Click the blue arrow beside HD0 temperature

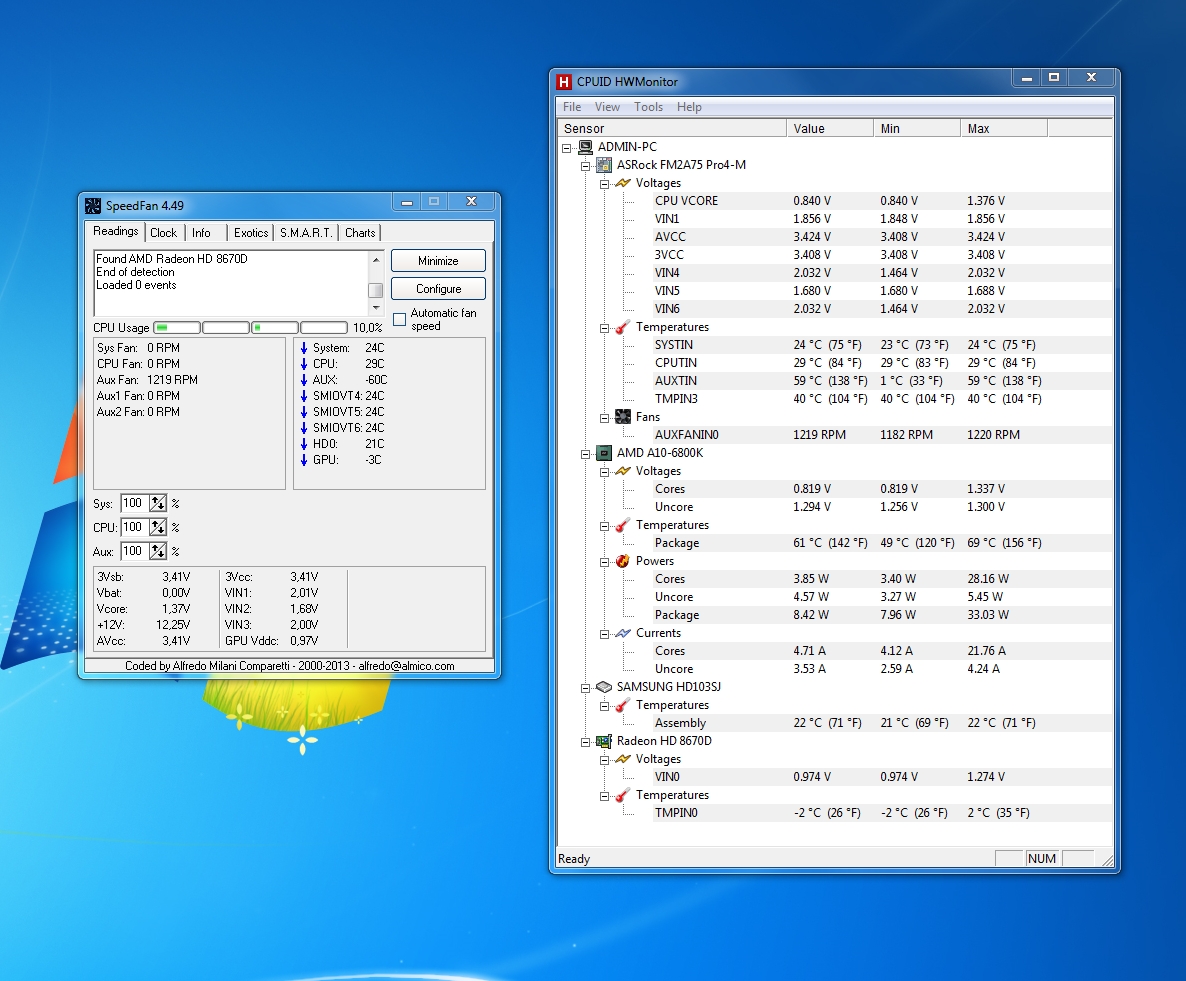pyautogui.click(x=304, y=444)
